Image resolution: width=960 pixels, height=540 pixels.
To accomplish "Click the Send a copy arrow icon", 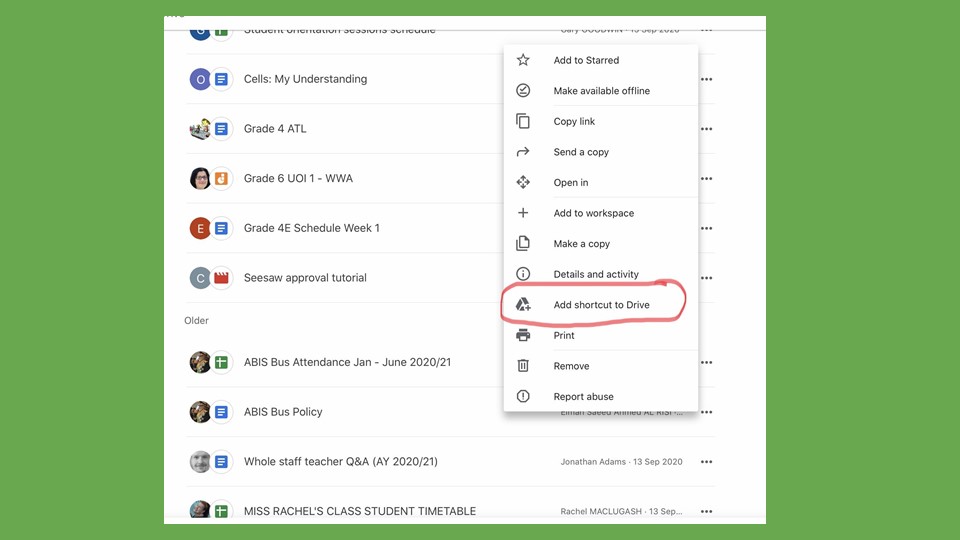I will pyautogui.click(x=522, y=152).
